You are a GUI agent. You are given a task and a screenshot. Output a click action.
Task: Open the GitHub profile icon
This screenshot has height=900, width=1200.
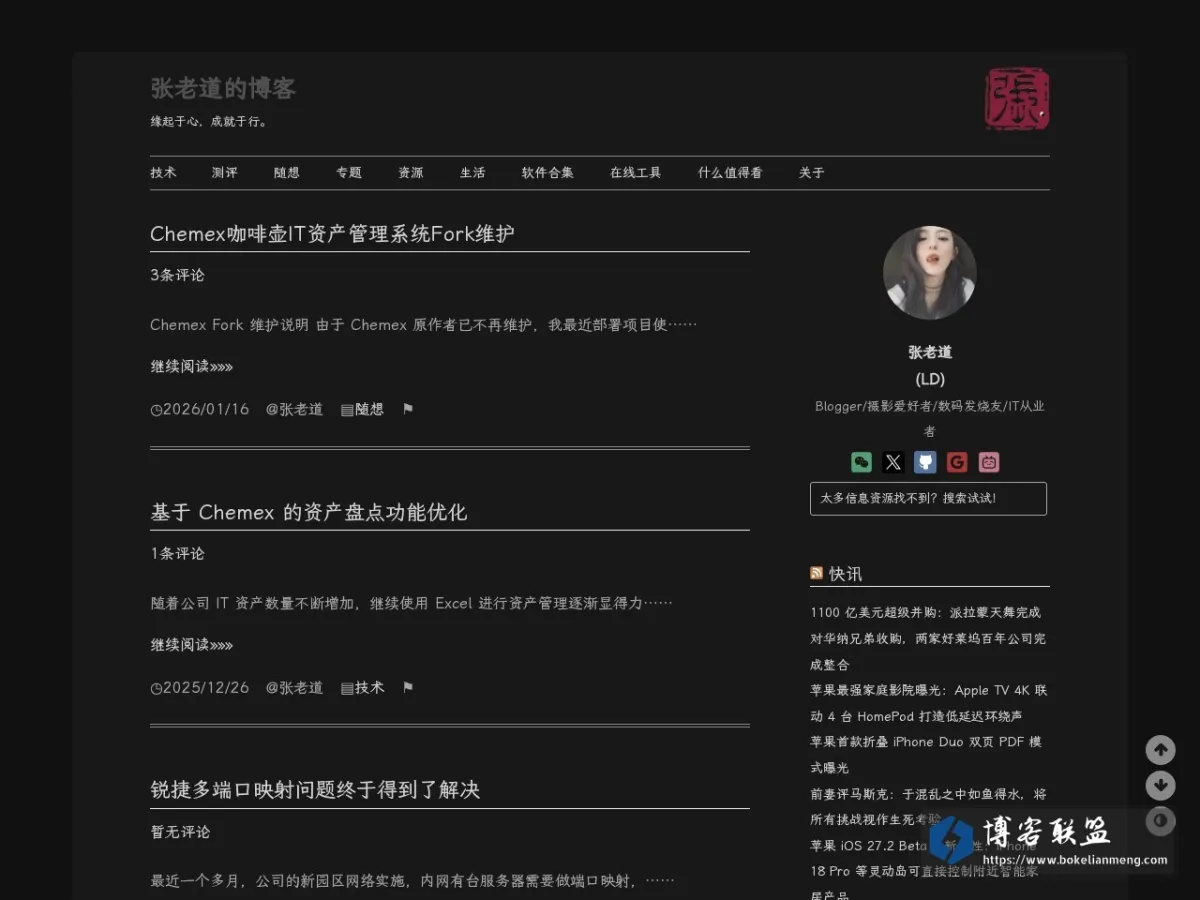coord(925,462)
